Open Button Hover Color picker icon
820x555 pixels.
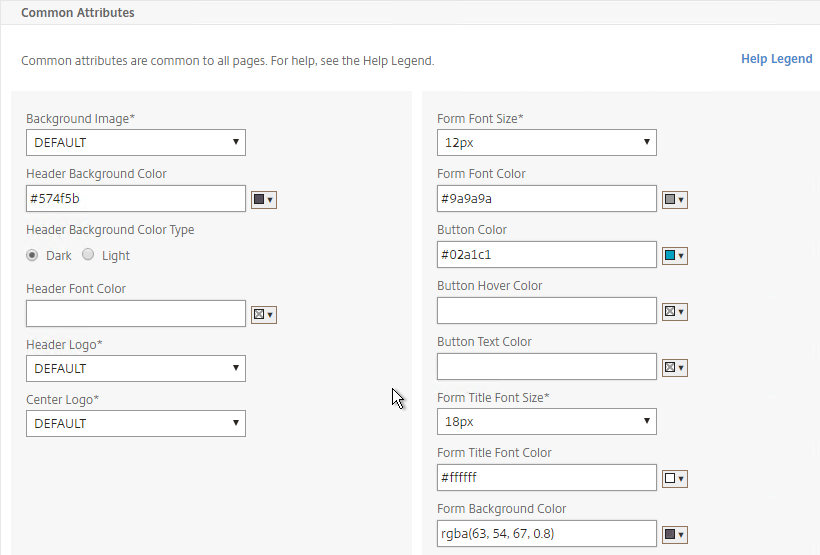675,311
